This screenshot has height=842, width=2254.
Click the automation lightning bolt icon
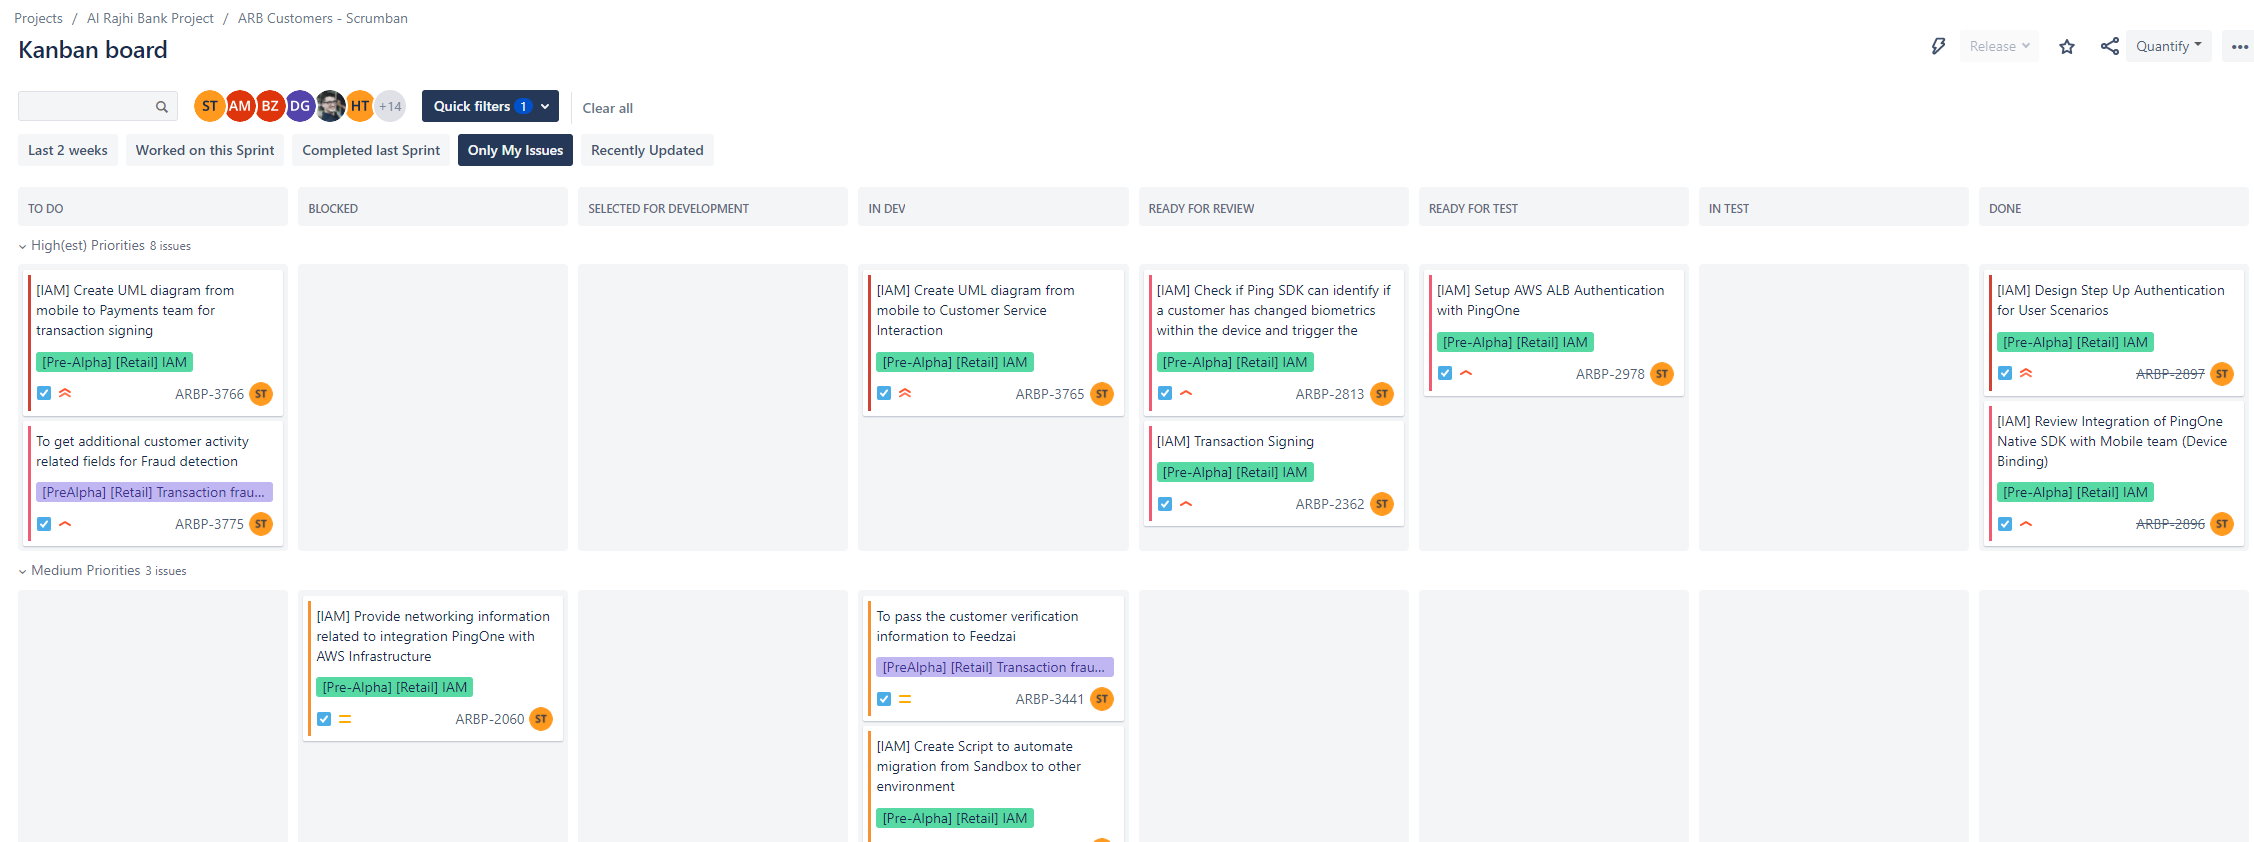1938,46
